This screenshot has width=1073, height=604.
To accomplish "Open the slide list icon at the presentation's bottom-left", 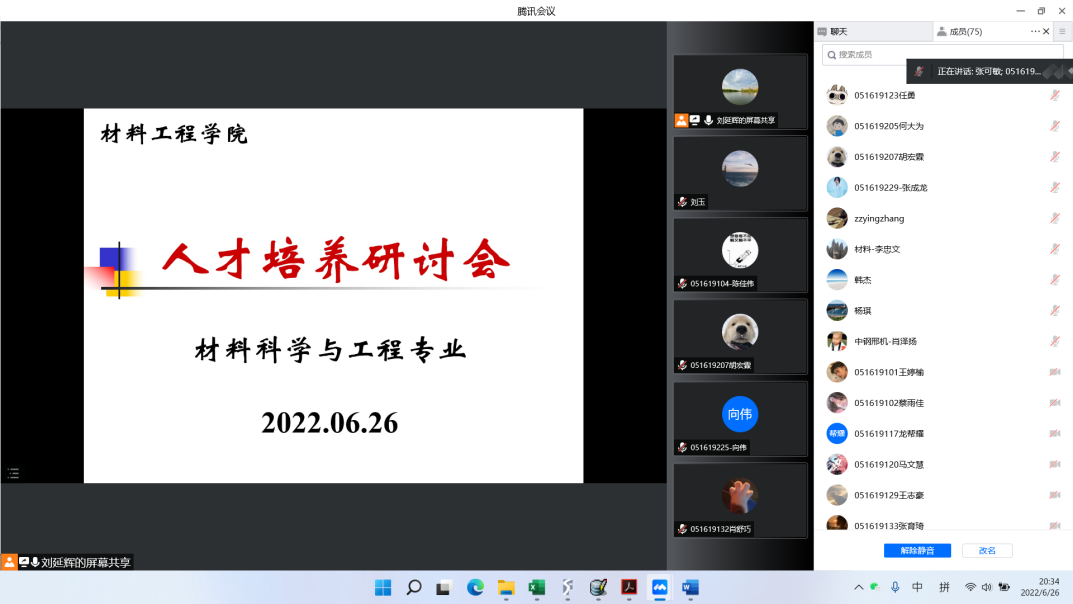I will tap(13, 473).
